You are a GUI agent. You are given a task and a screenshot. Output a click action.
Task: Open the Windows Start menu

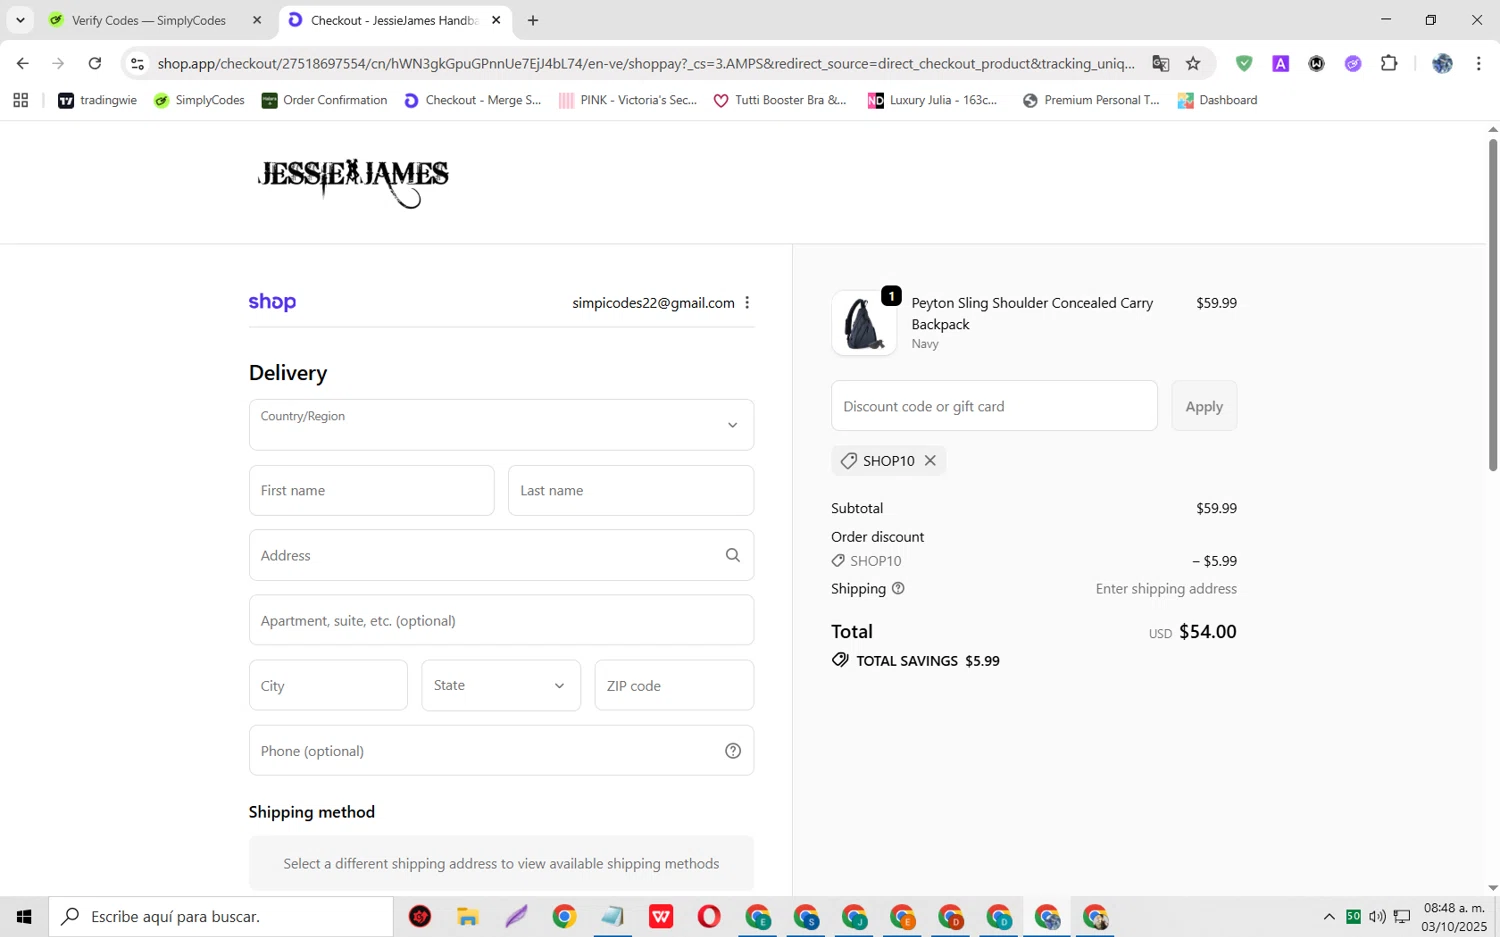point(24,916)
